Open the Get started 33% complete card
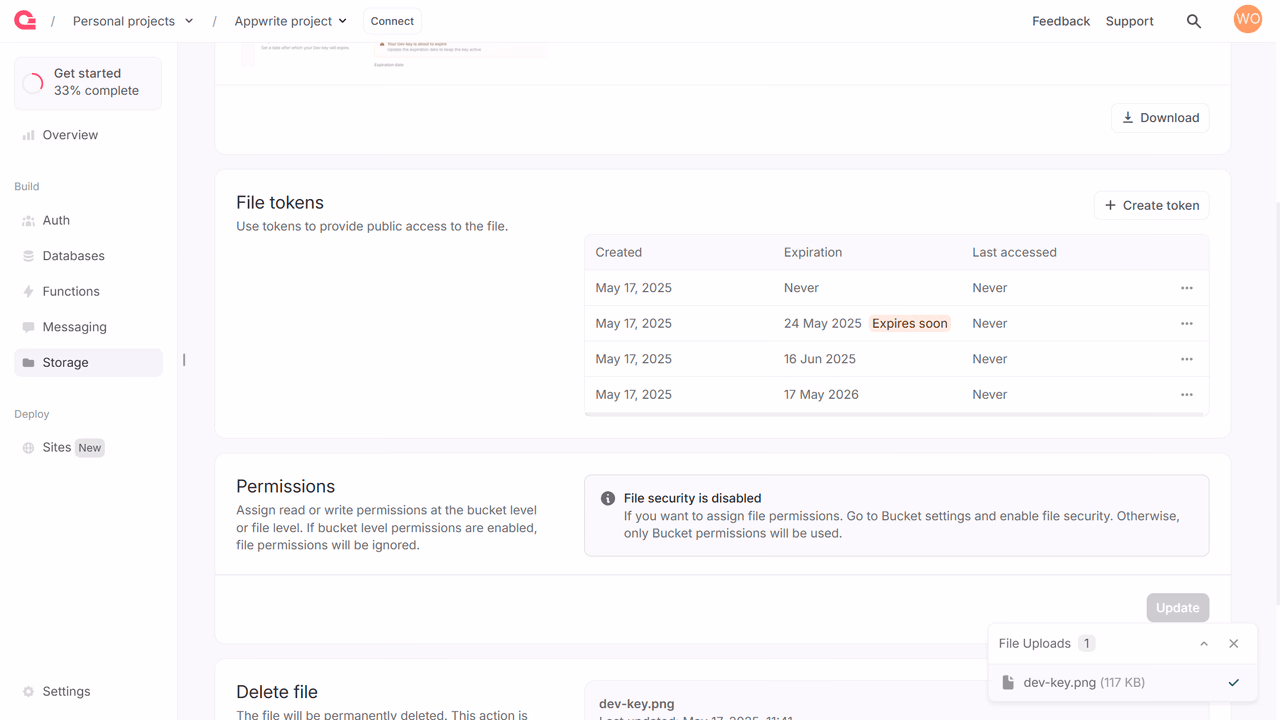The image size is (1280, 720). (88, 82)
